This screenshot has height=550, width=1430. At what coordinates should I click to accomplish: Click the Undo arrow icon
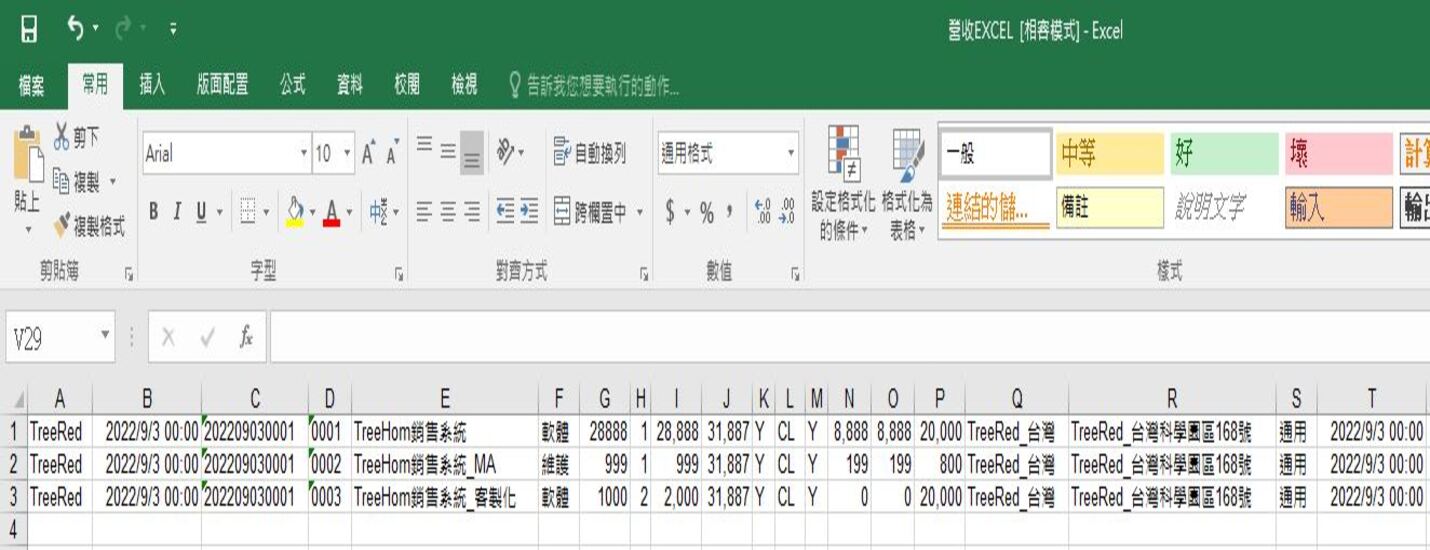click(x=76, y=29)
